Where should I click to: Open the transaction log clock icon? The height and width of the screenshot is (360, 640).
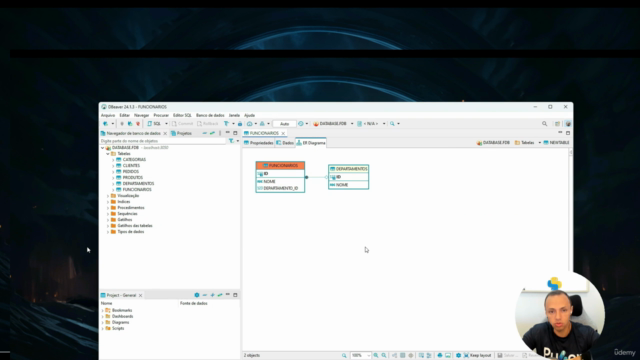coord(301,124)
